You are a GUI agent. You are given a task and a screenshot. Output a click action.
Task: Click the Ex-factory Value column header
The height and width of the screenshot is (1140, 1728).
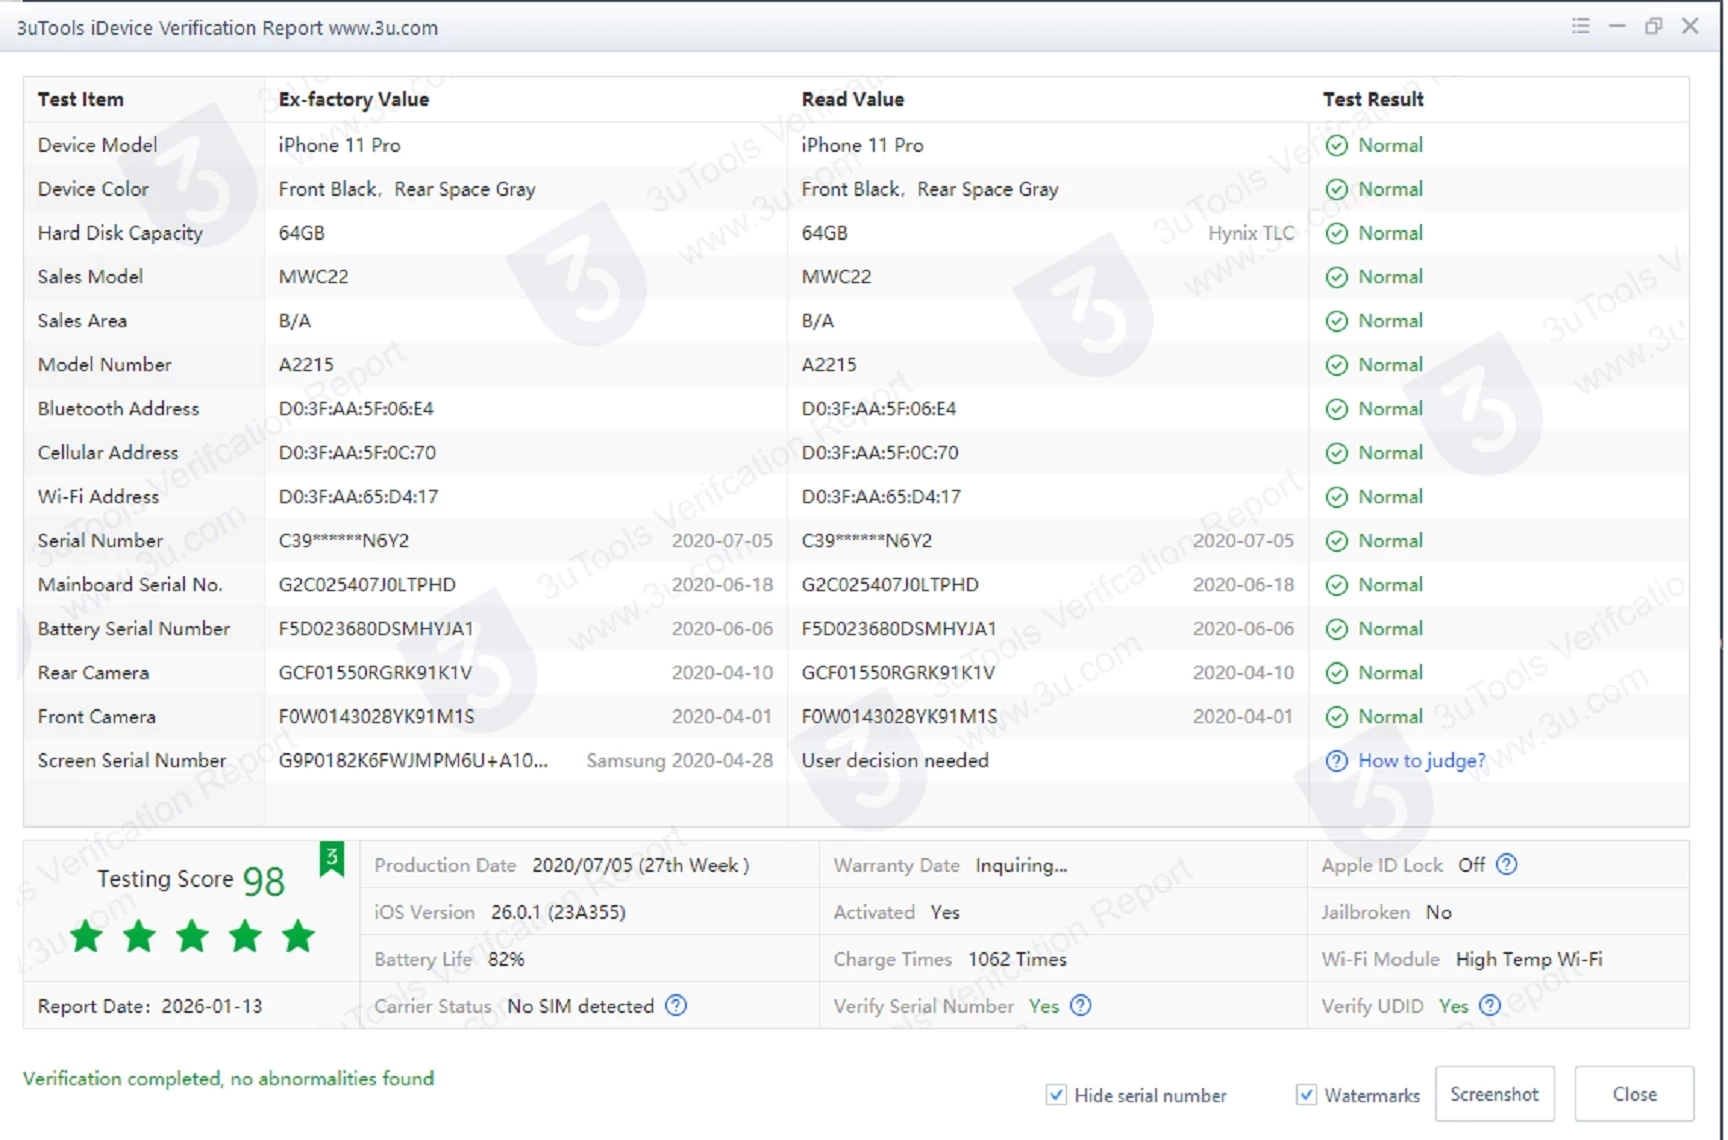(354, 99)
